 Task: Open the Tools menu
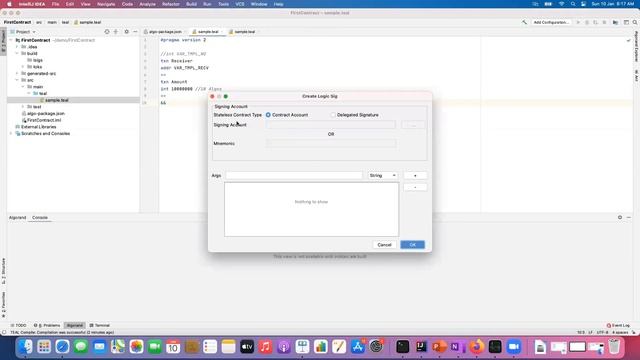pyautogui.click(x=223, y=4)
